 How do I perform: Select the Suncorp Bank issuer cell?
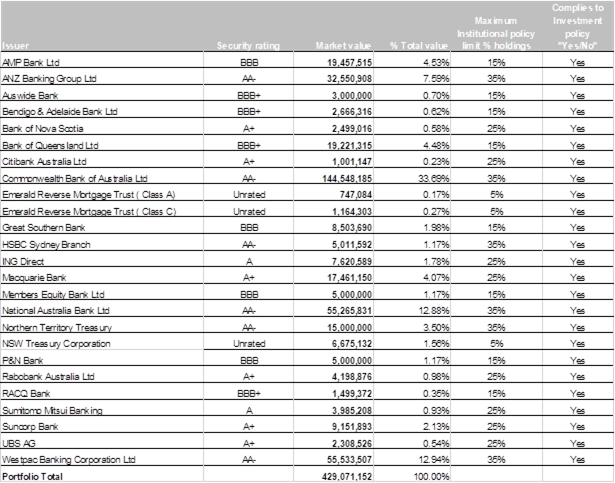(x=30, y=426)
